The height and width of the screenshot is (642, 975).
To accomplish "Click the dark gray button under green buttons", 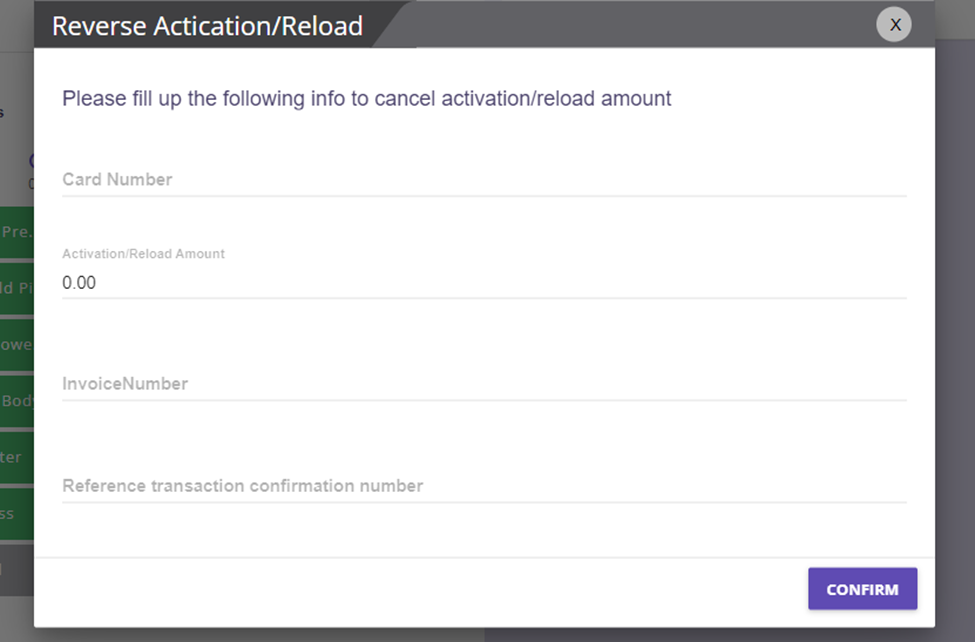I will (x=17, y=570).
